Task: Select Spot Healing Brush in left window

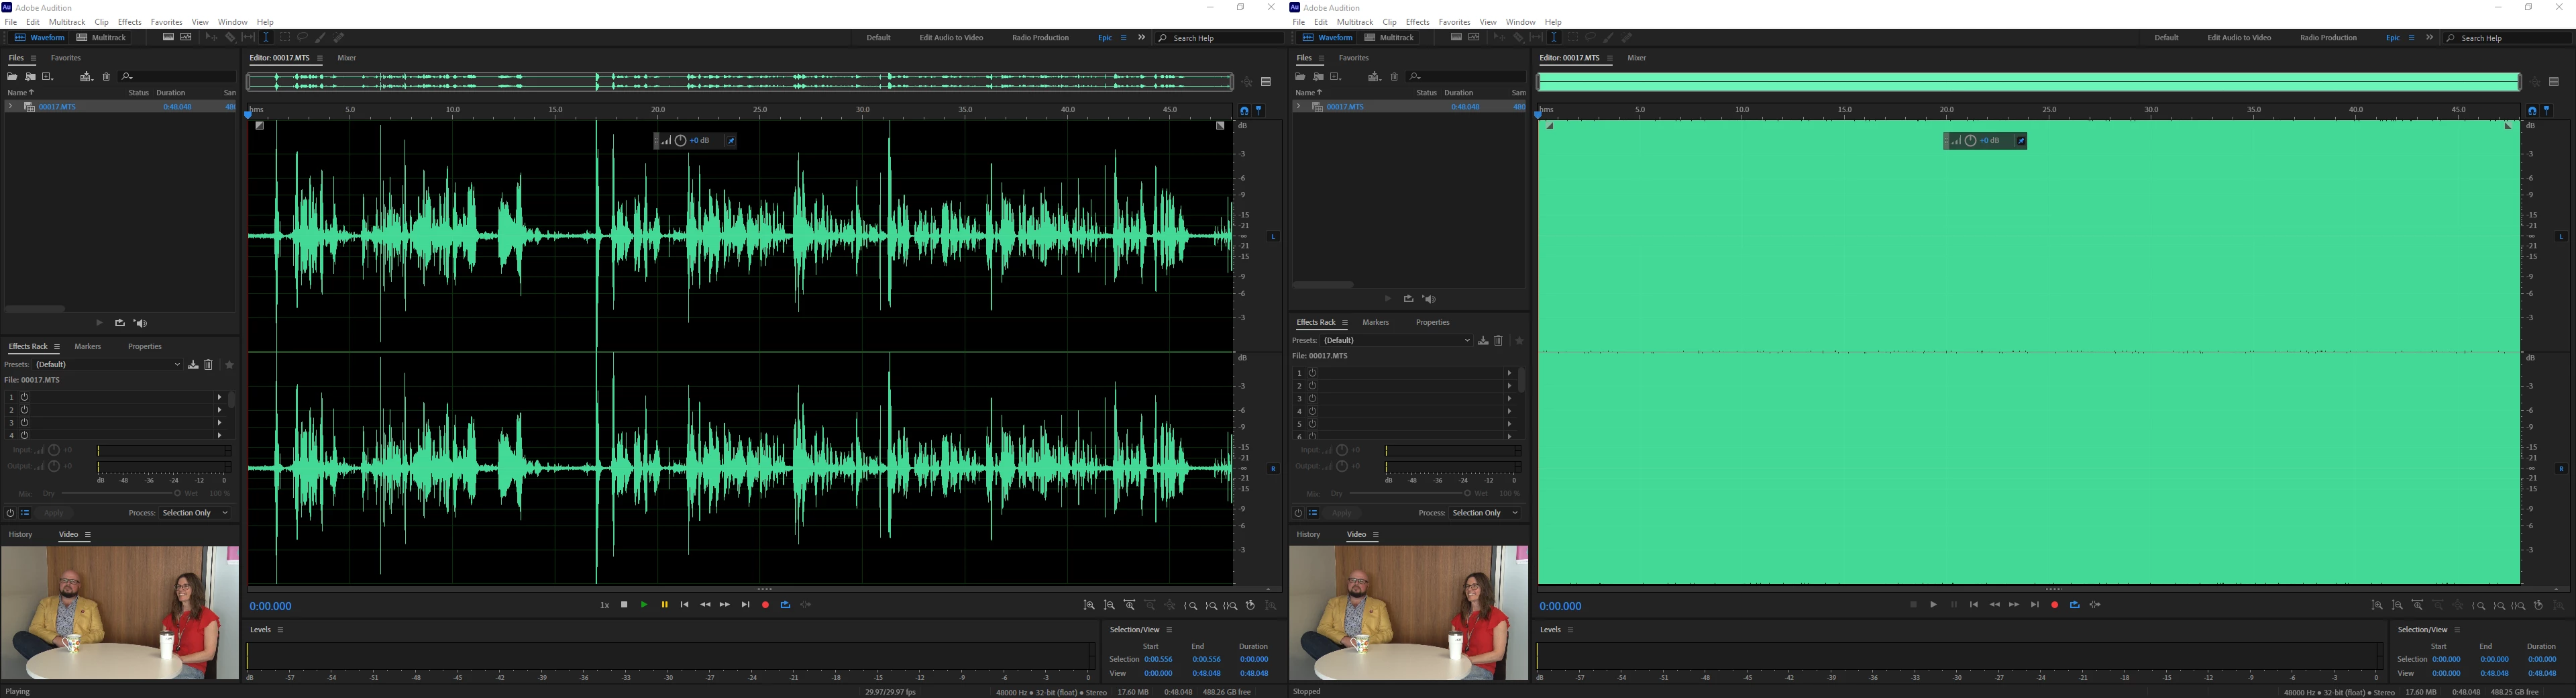Action: (339, 38)
